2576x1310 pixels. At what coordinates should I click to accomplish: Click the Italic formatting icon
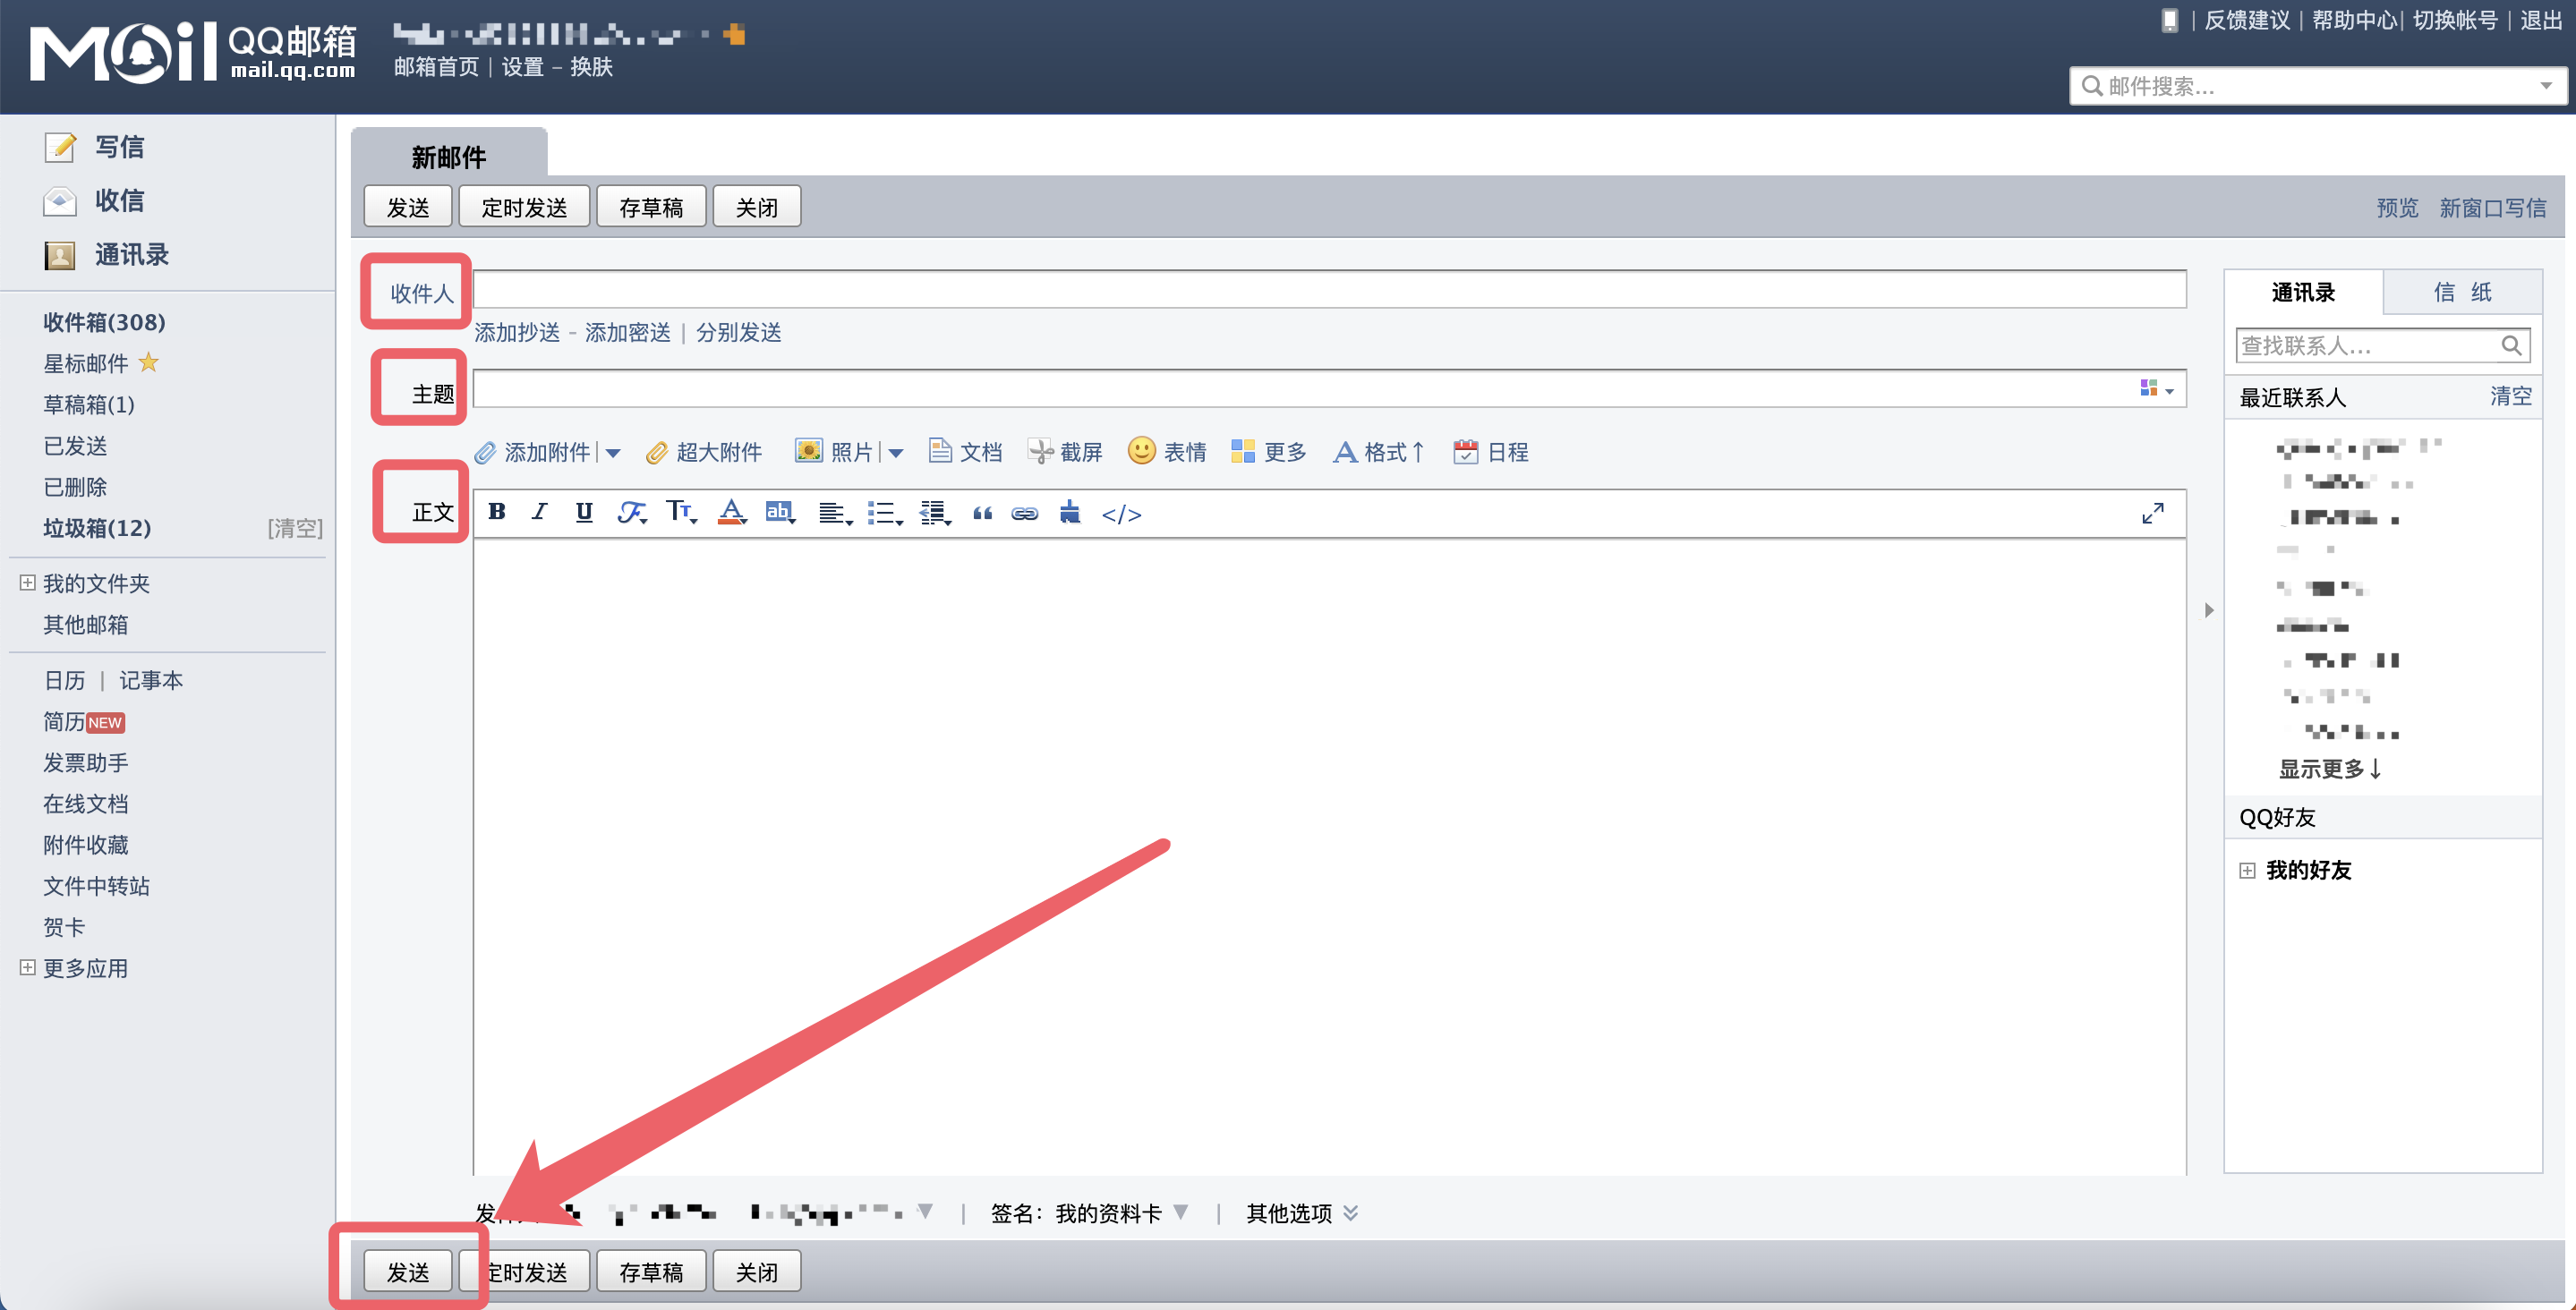(x=536, y=513)
